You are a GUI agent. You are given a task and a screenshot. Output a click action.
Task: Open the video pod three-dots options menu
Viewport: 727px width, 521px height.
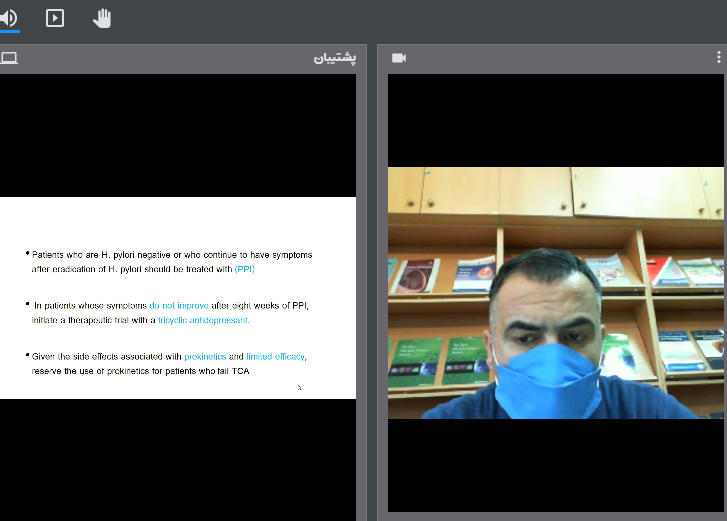coord(720,58)
